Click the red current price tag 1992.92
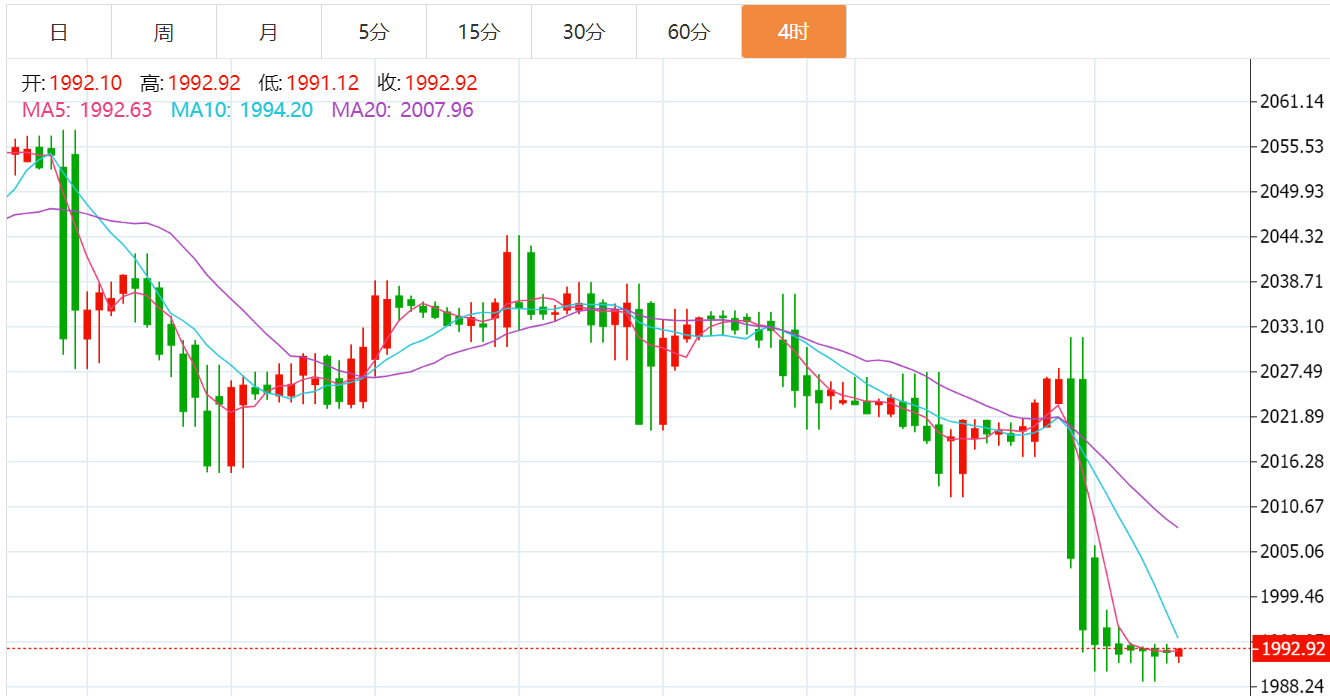 [1291, 650]
